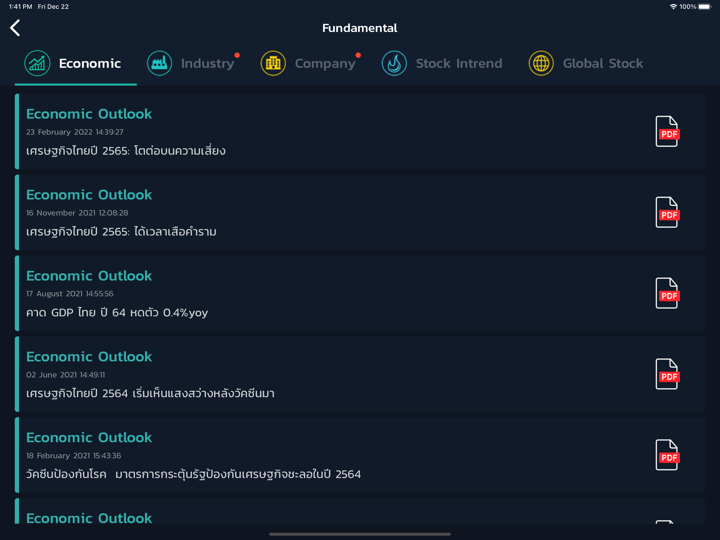720x540 pixels.
Task: Tap the Global Stock globe icon
Action: [x=541, y=63]
